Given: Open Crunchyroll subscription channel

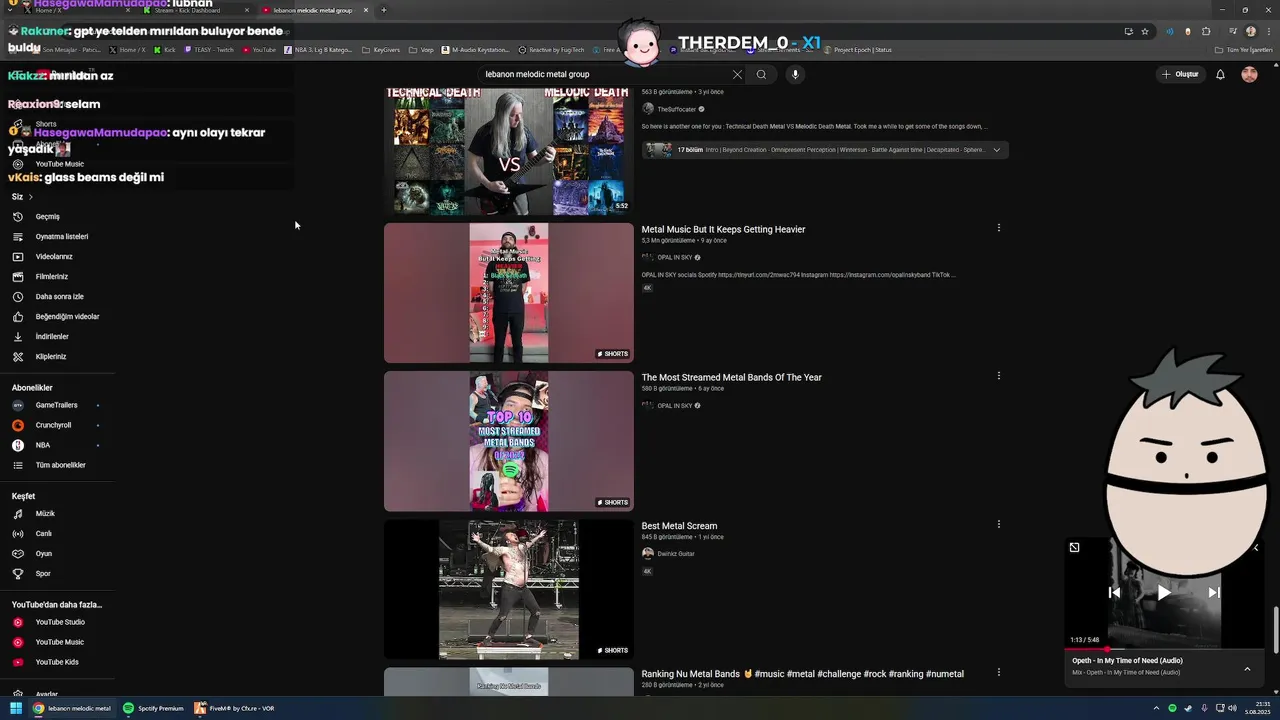Looking at the screenshot, I should click(53, 425).
